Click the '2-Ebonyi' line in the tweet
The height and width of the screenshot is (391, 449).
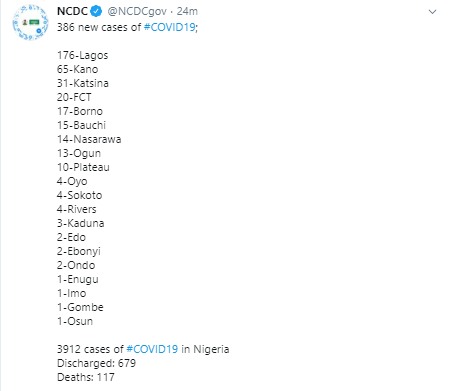click(x=79, y=251)
